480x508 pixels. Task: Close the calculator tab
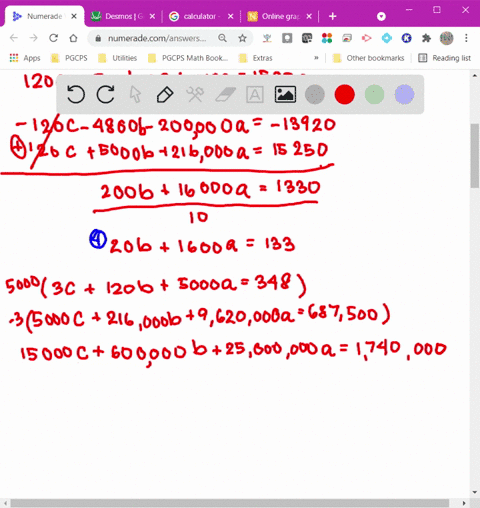(x=230, y=16)
